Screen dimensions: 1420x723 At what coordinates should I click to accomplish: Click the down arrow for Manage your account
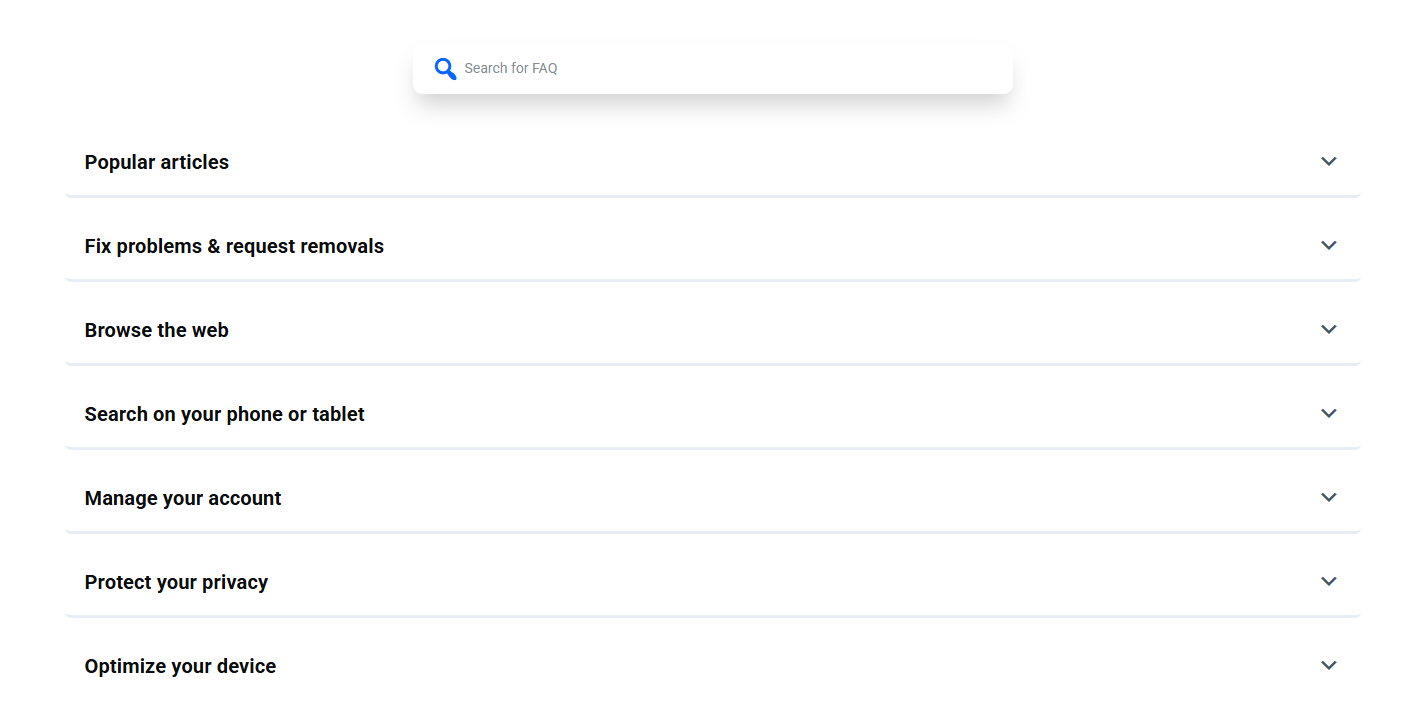[1328, 498]
